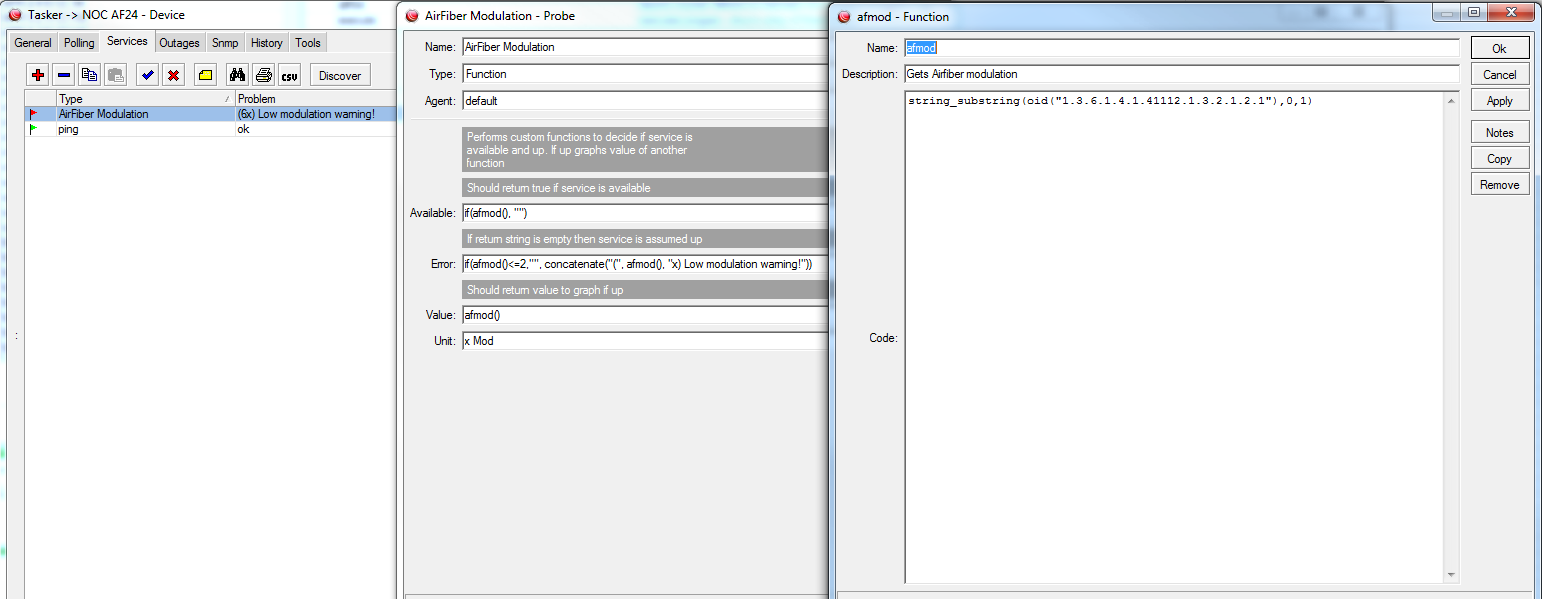Open Notes for the afmod function
The width and height of the screenshot is (1542, 599).
tap(1500, 132)
